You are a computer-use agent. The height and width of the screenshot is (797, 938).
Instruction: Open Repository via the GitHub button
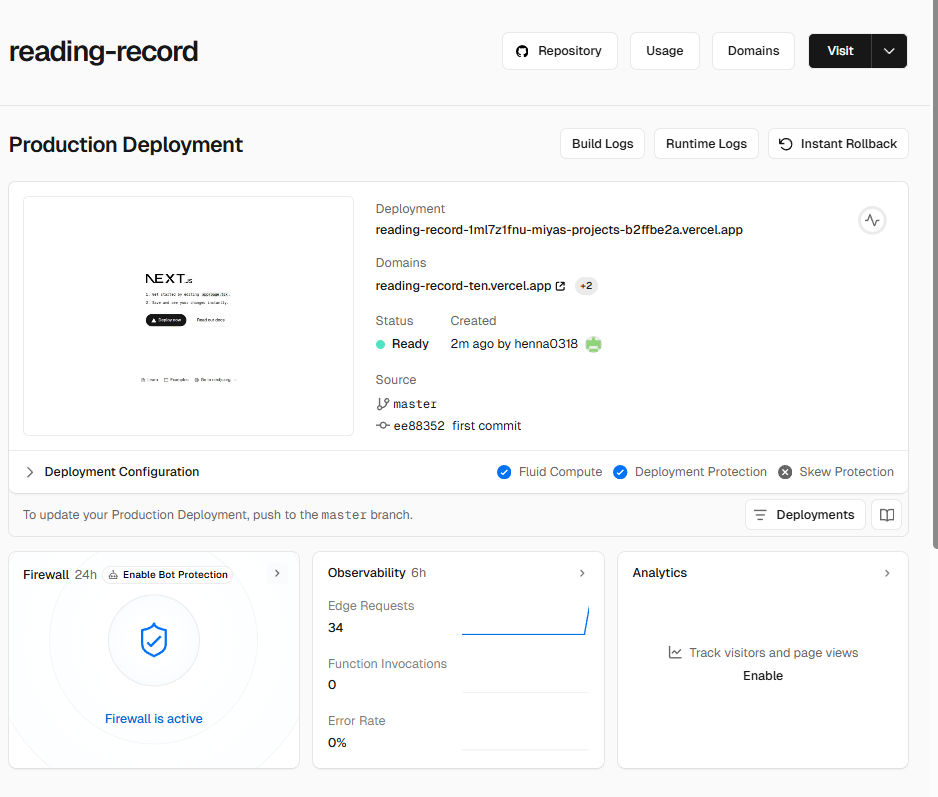click(559, 51)
